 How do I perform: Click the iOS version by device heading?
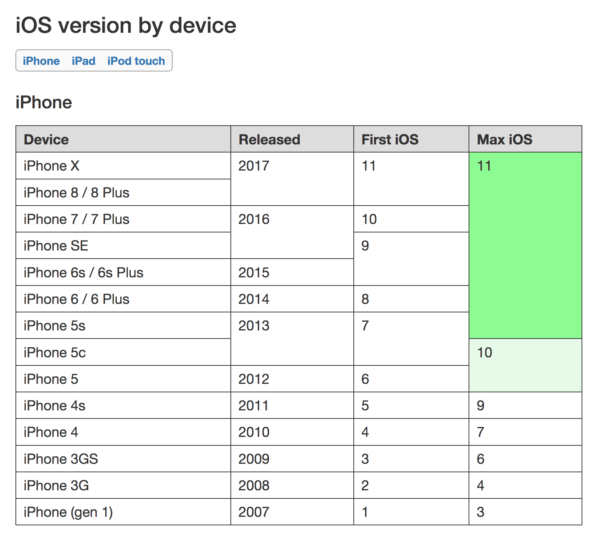coord(126,25)
